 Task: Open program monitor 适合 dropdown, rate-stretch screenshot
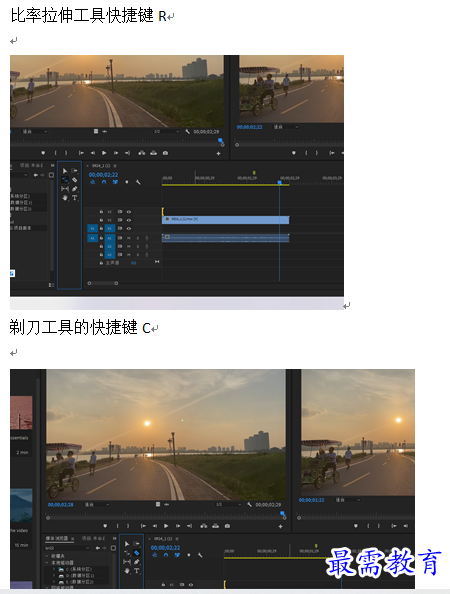[x=286, y=127]
